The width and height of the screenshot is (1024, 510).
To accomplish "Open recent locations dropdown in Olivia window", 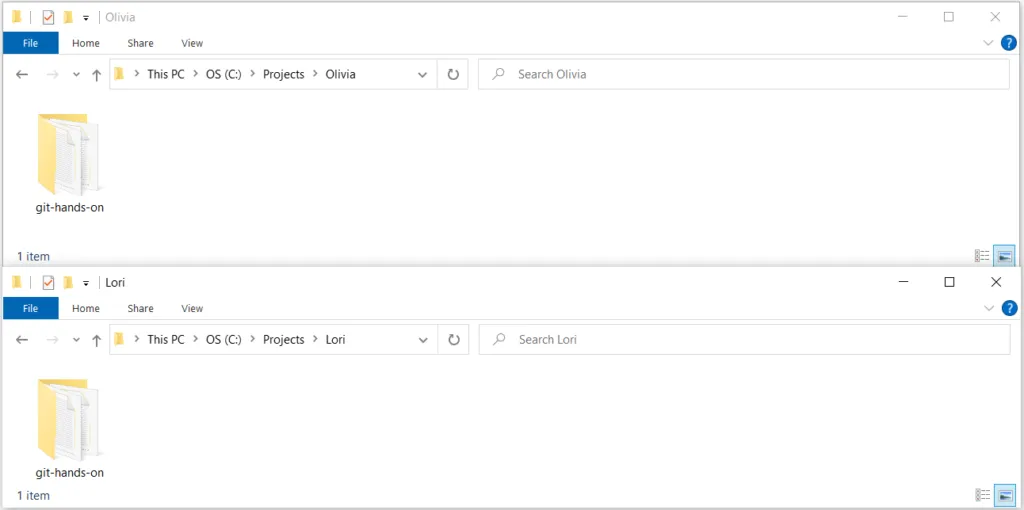I will (x=75, y=75).
